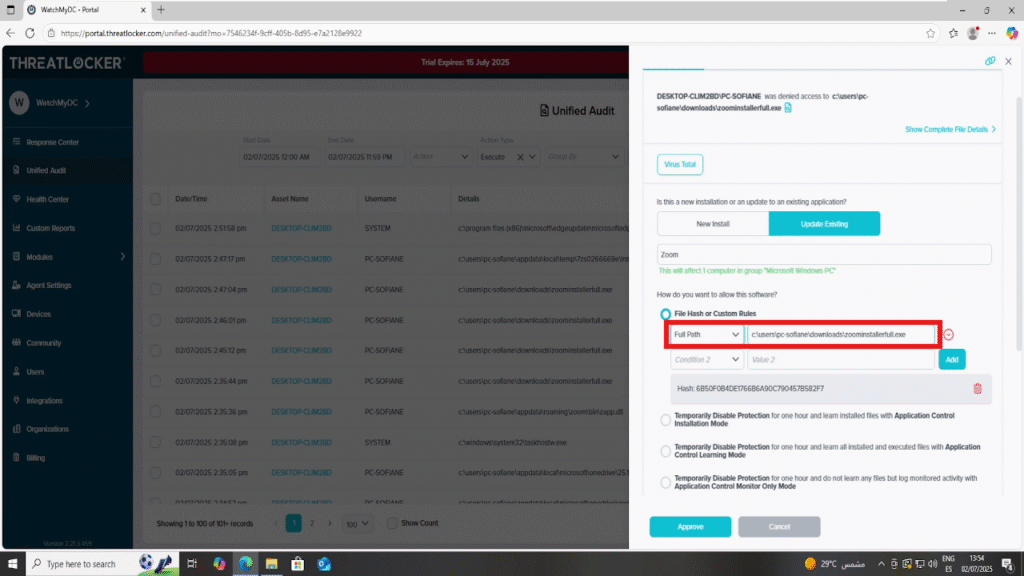Open the 100 records per page dropdown

pyautogui.click(x=357, y=524)
